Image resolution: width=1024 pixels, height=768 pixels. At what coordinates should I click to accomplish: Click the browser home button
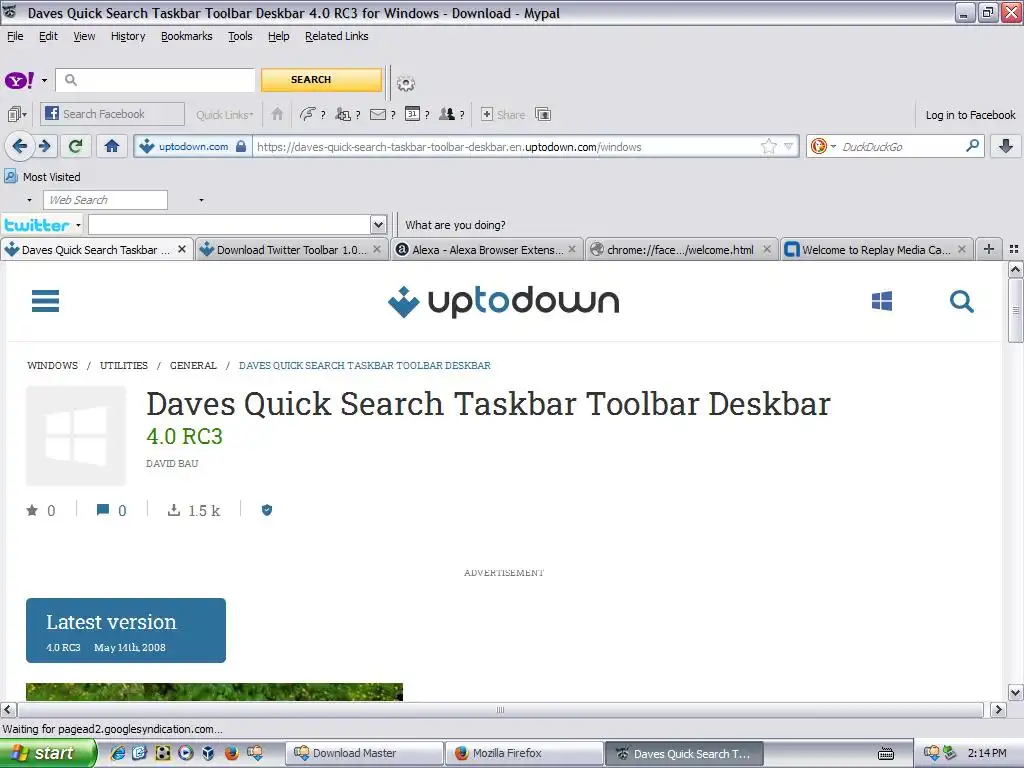point(112,146)
